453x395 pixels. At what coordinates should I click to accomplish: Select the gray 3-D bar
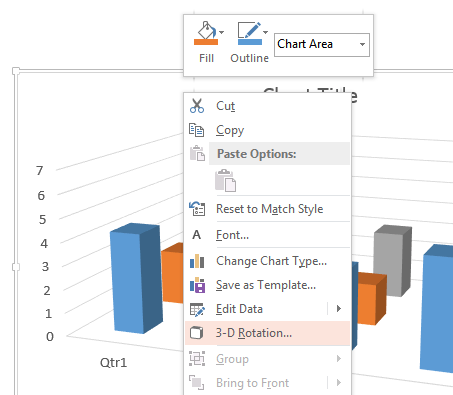pyautogui.click(x=393, y=261)
